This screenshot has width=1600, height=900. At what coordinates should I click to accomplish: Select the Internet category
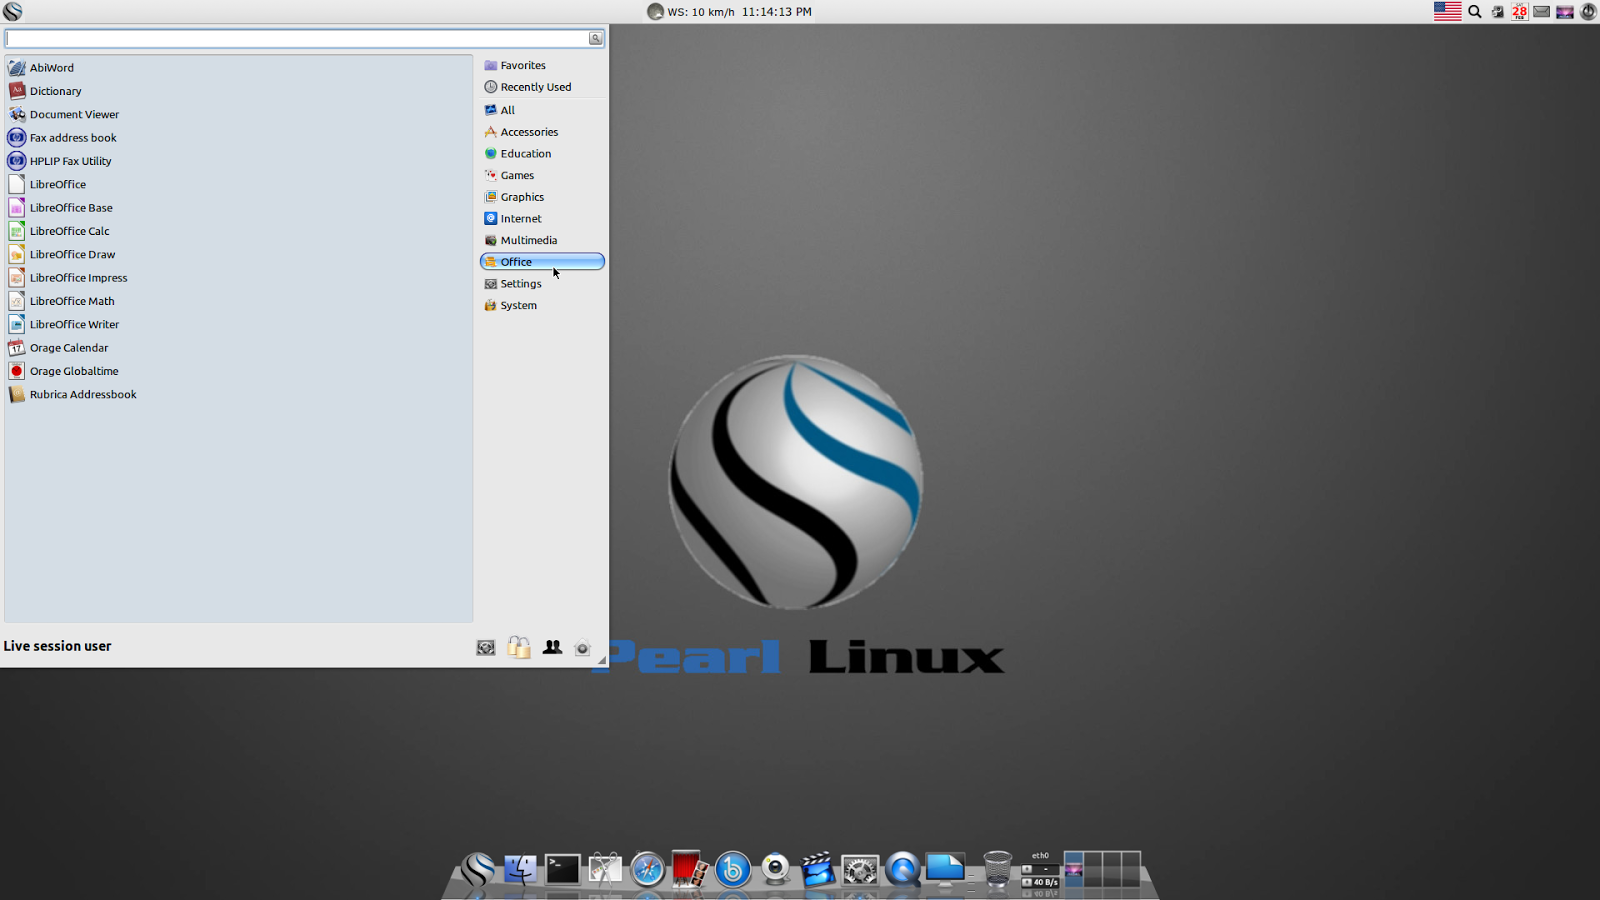[542, 219]
